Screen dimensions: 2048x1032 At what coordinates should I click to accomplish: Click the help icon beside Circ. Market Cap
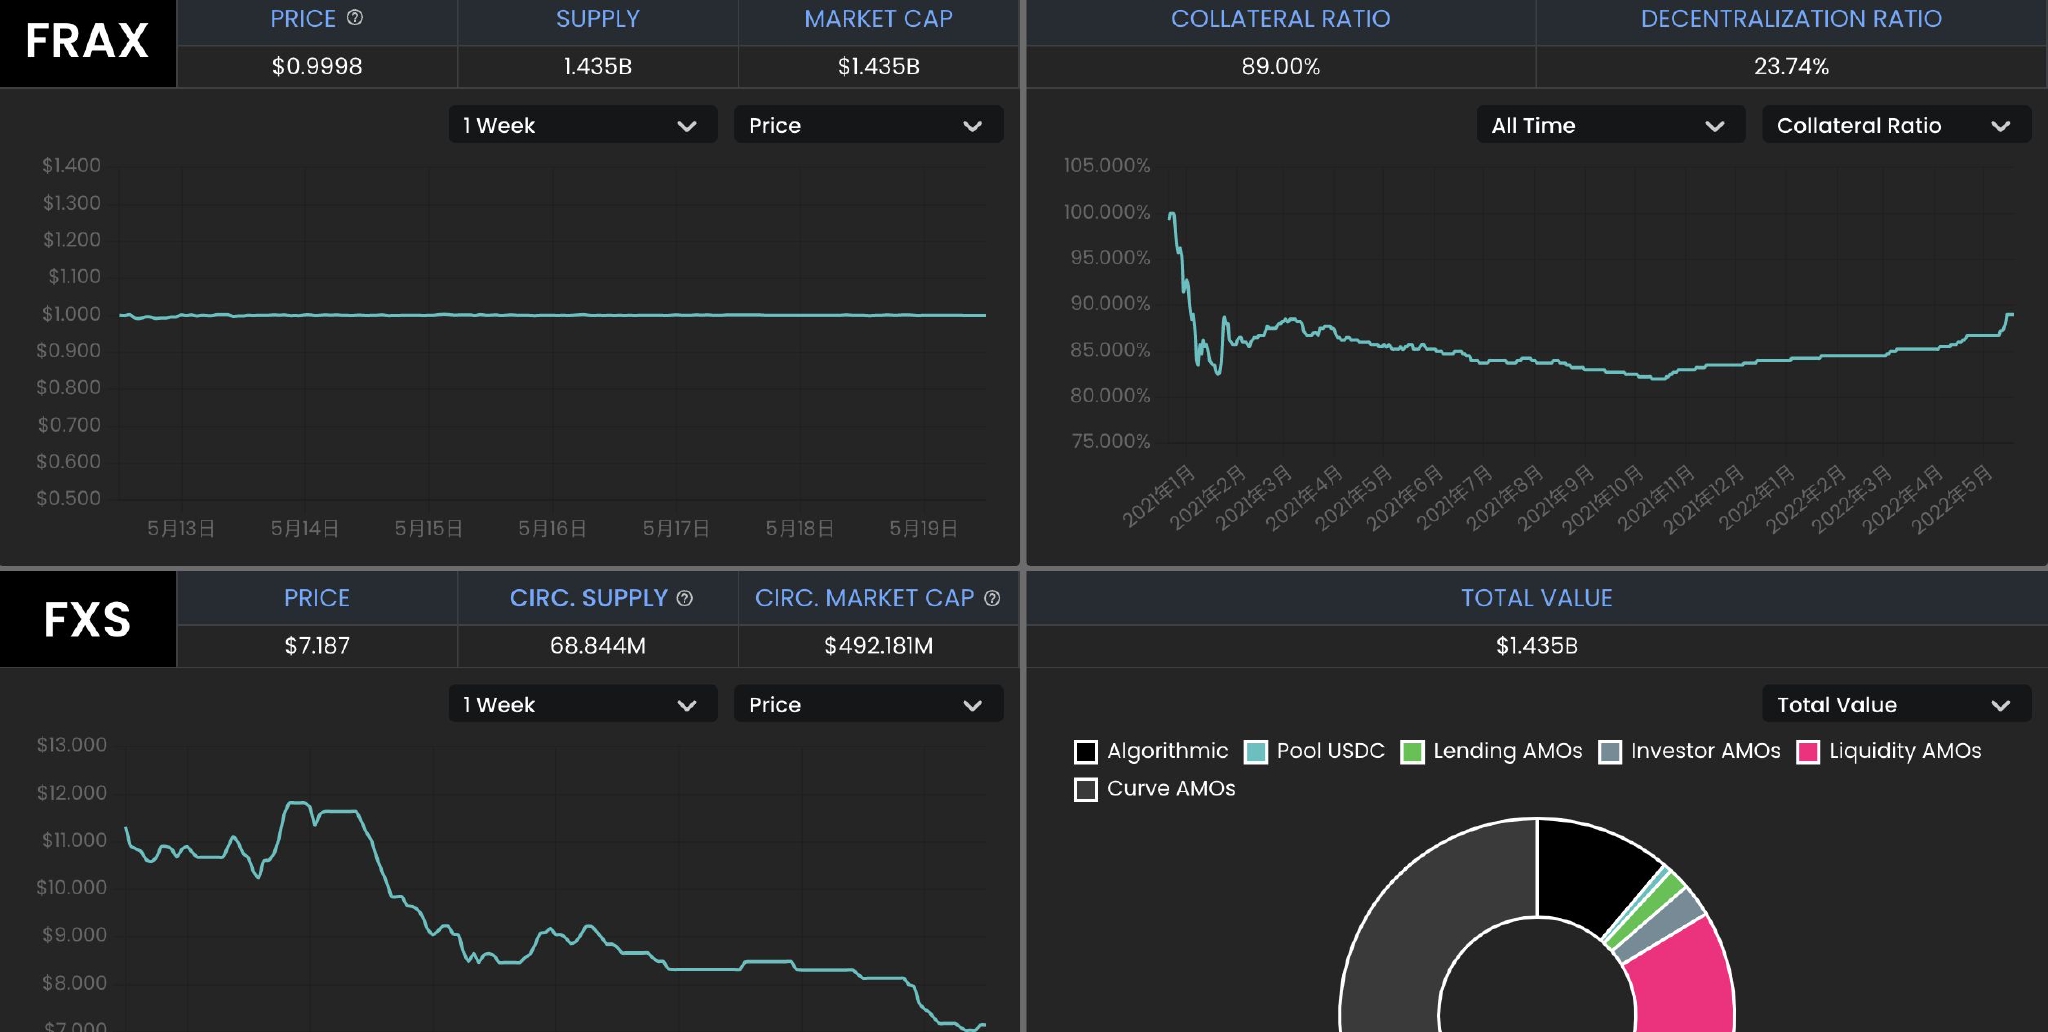coord(992,598)
